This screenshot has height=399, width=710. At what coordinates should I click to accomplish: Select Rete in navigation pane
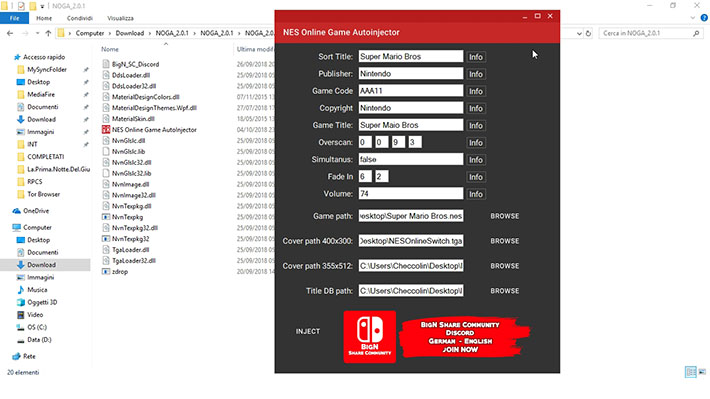[x=29, y=356]
